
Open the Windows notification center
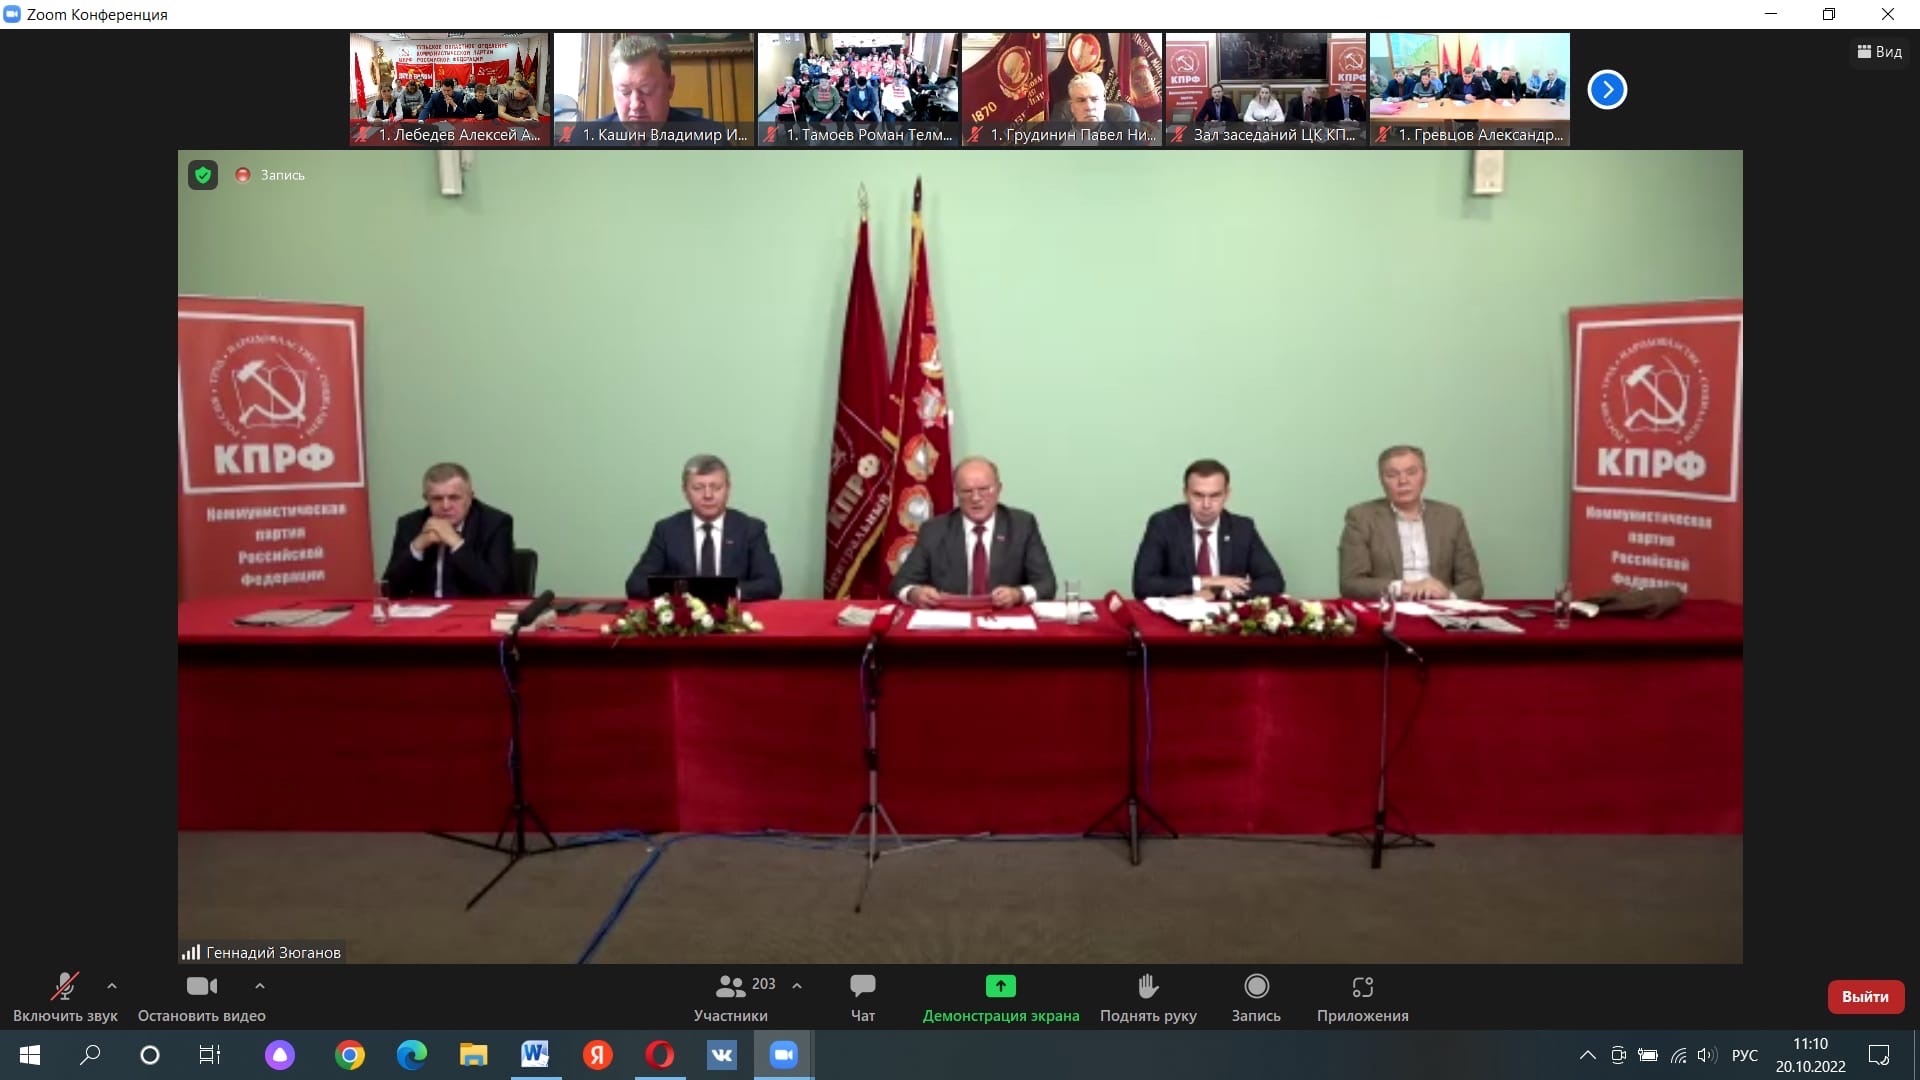click(1879, 1055)
